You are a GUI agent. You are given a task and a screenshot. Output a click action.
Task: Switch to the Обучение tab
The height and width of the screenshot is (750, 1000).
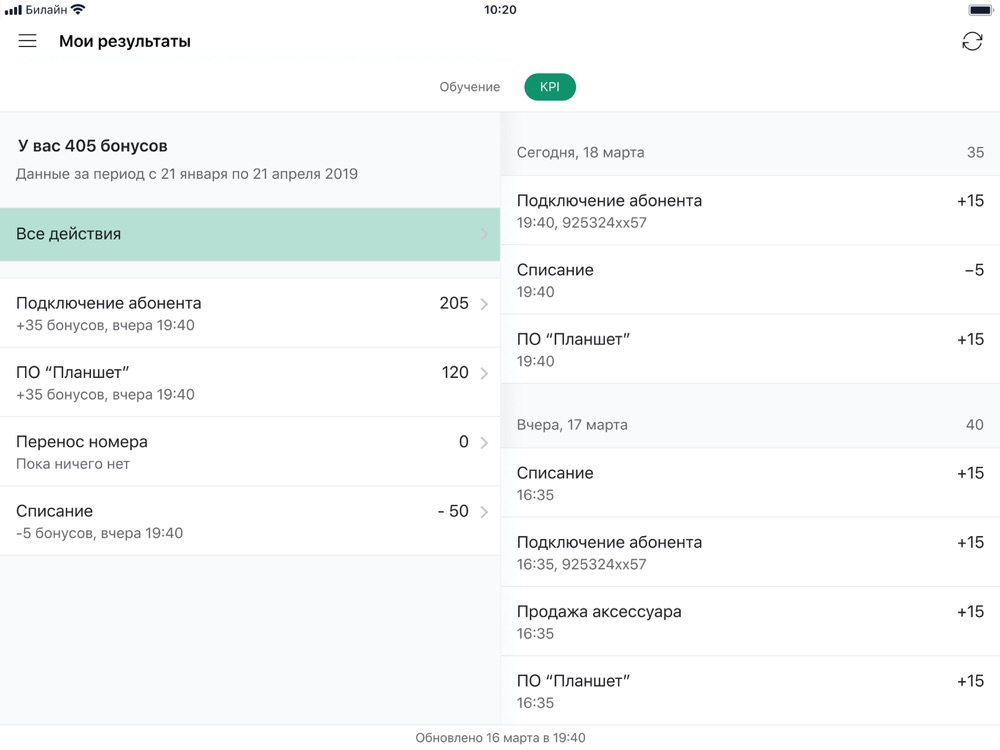click(469, 87)
